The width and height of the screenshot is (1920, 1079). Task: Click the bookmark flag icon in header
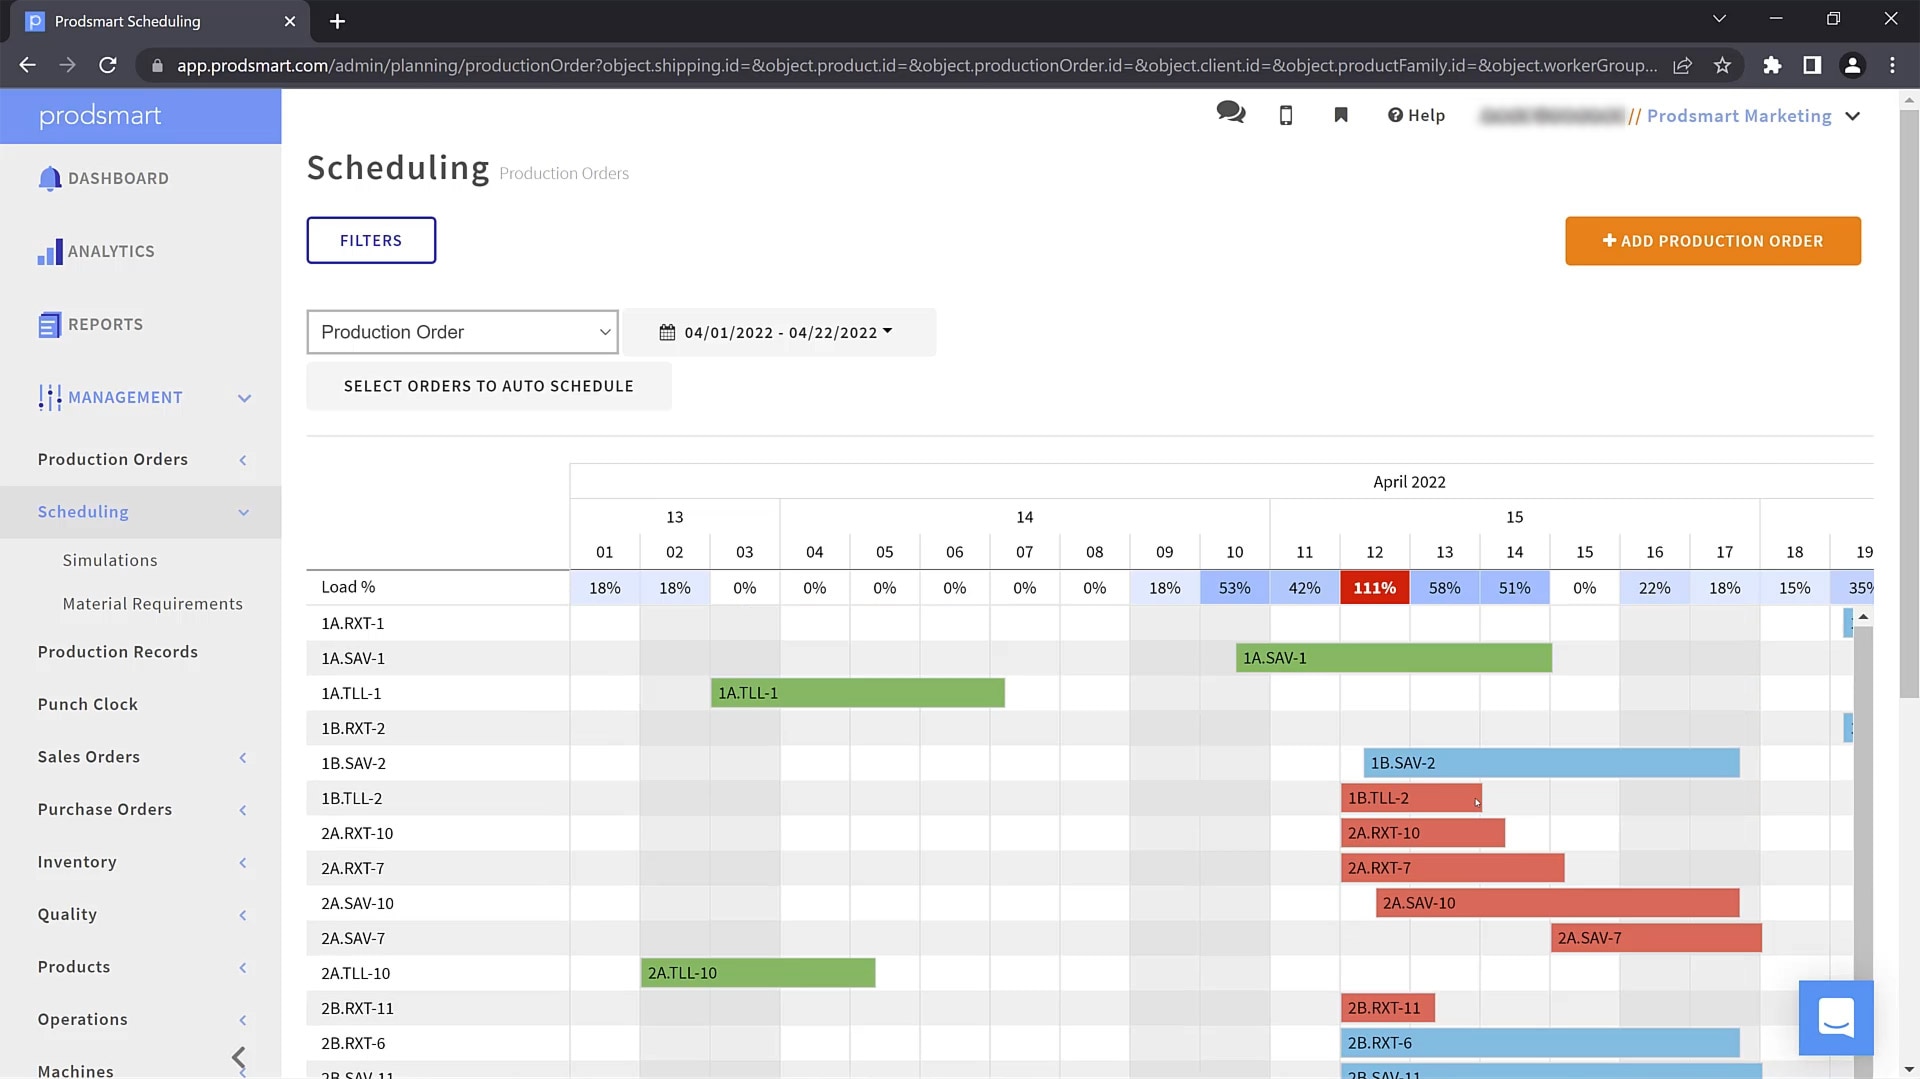(x=1341, y=115)
